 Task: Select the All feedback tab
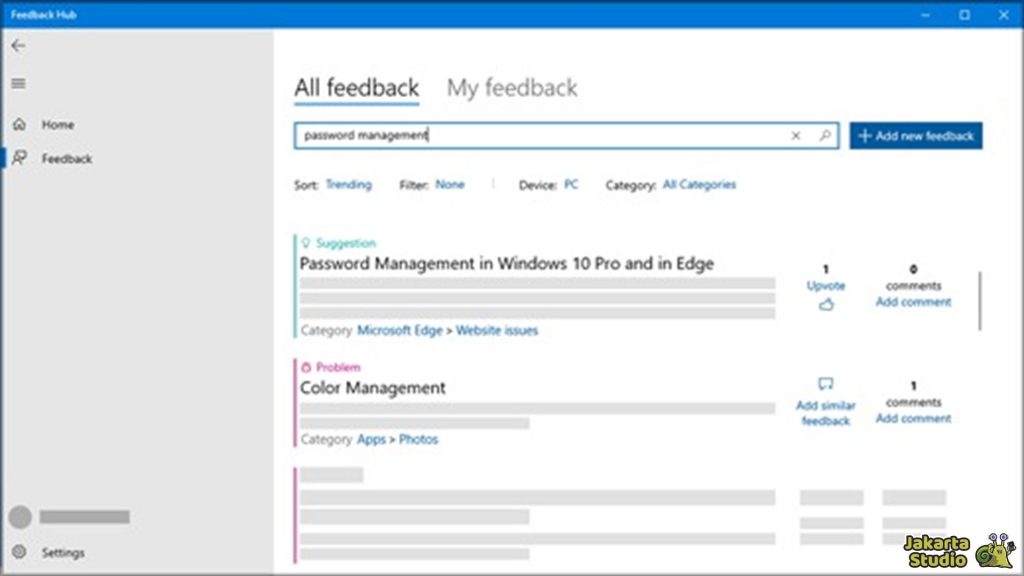point(356,88)
